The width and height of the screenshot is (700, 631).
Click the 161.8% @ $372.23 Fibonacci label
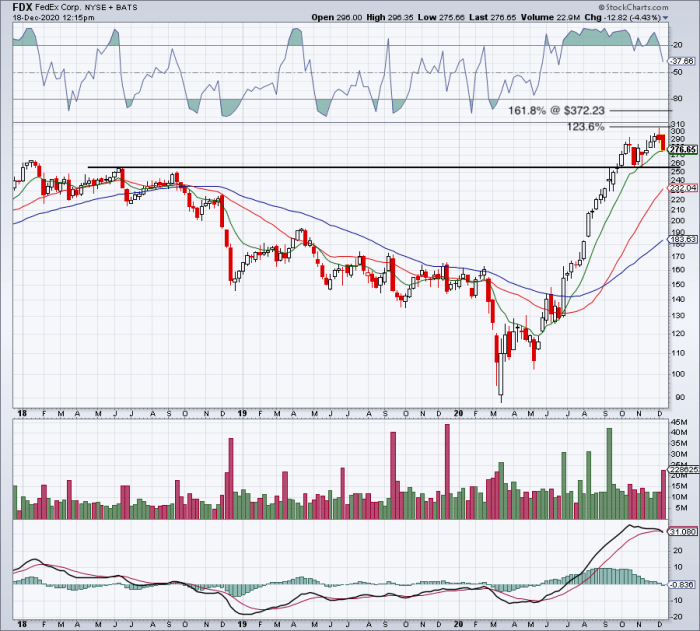click(556, 110)
